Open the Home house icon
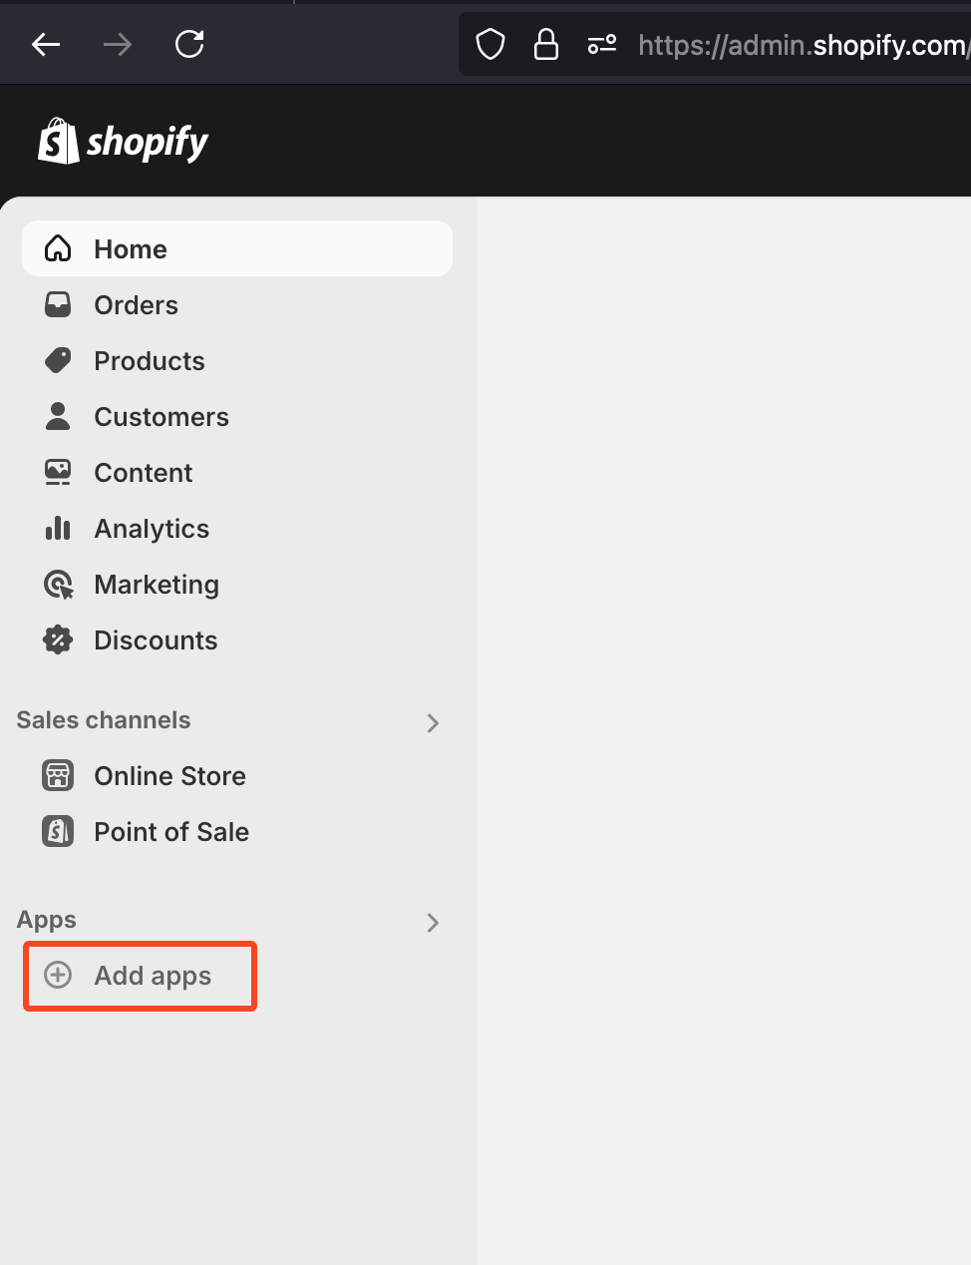 click(x=58, y=248)
